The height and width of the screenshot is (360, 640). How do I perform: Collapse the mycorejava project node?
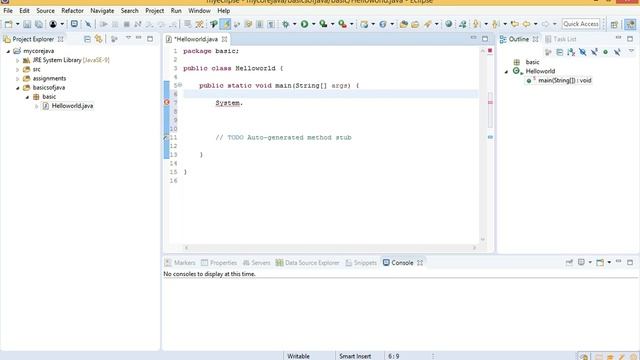[x=8, y=51]
